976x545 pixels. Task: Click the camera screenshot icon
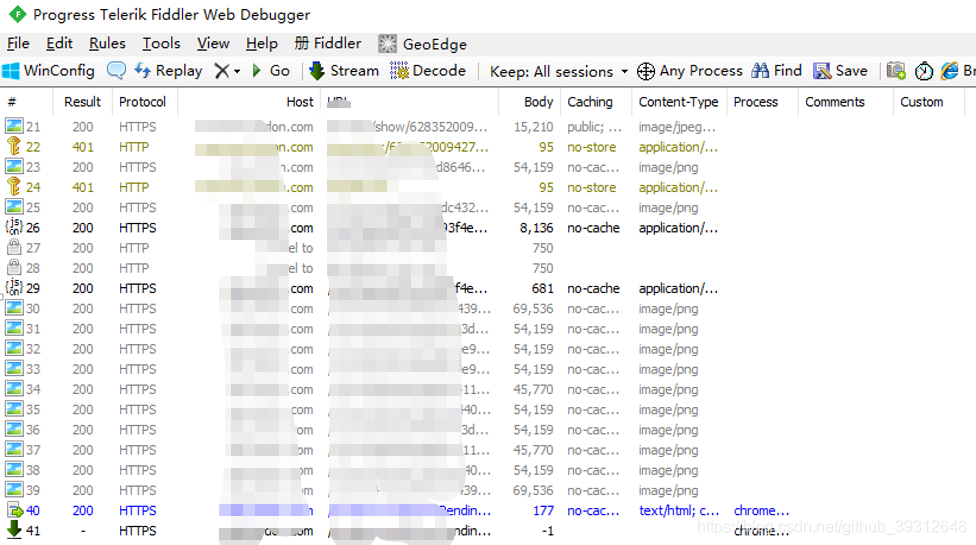pos(896,71)
